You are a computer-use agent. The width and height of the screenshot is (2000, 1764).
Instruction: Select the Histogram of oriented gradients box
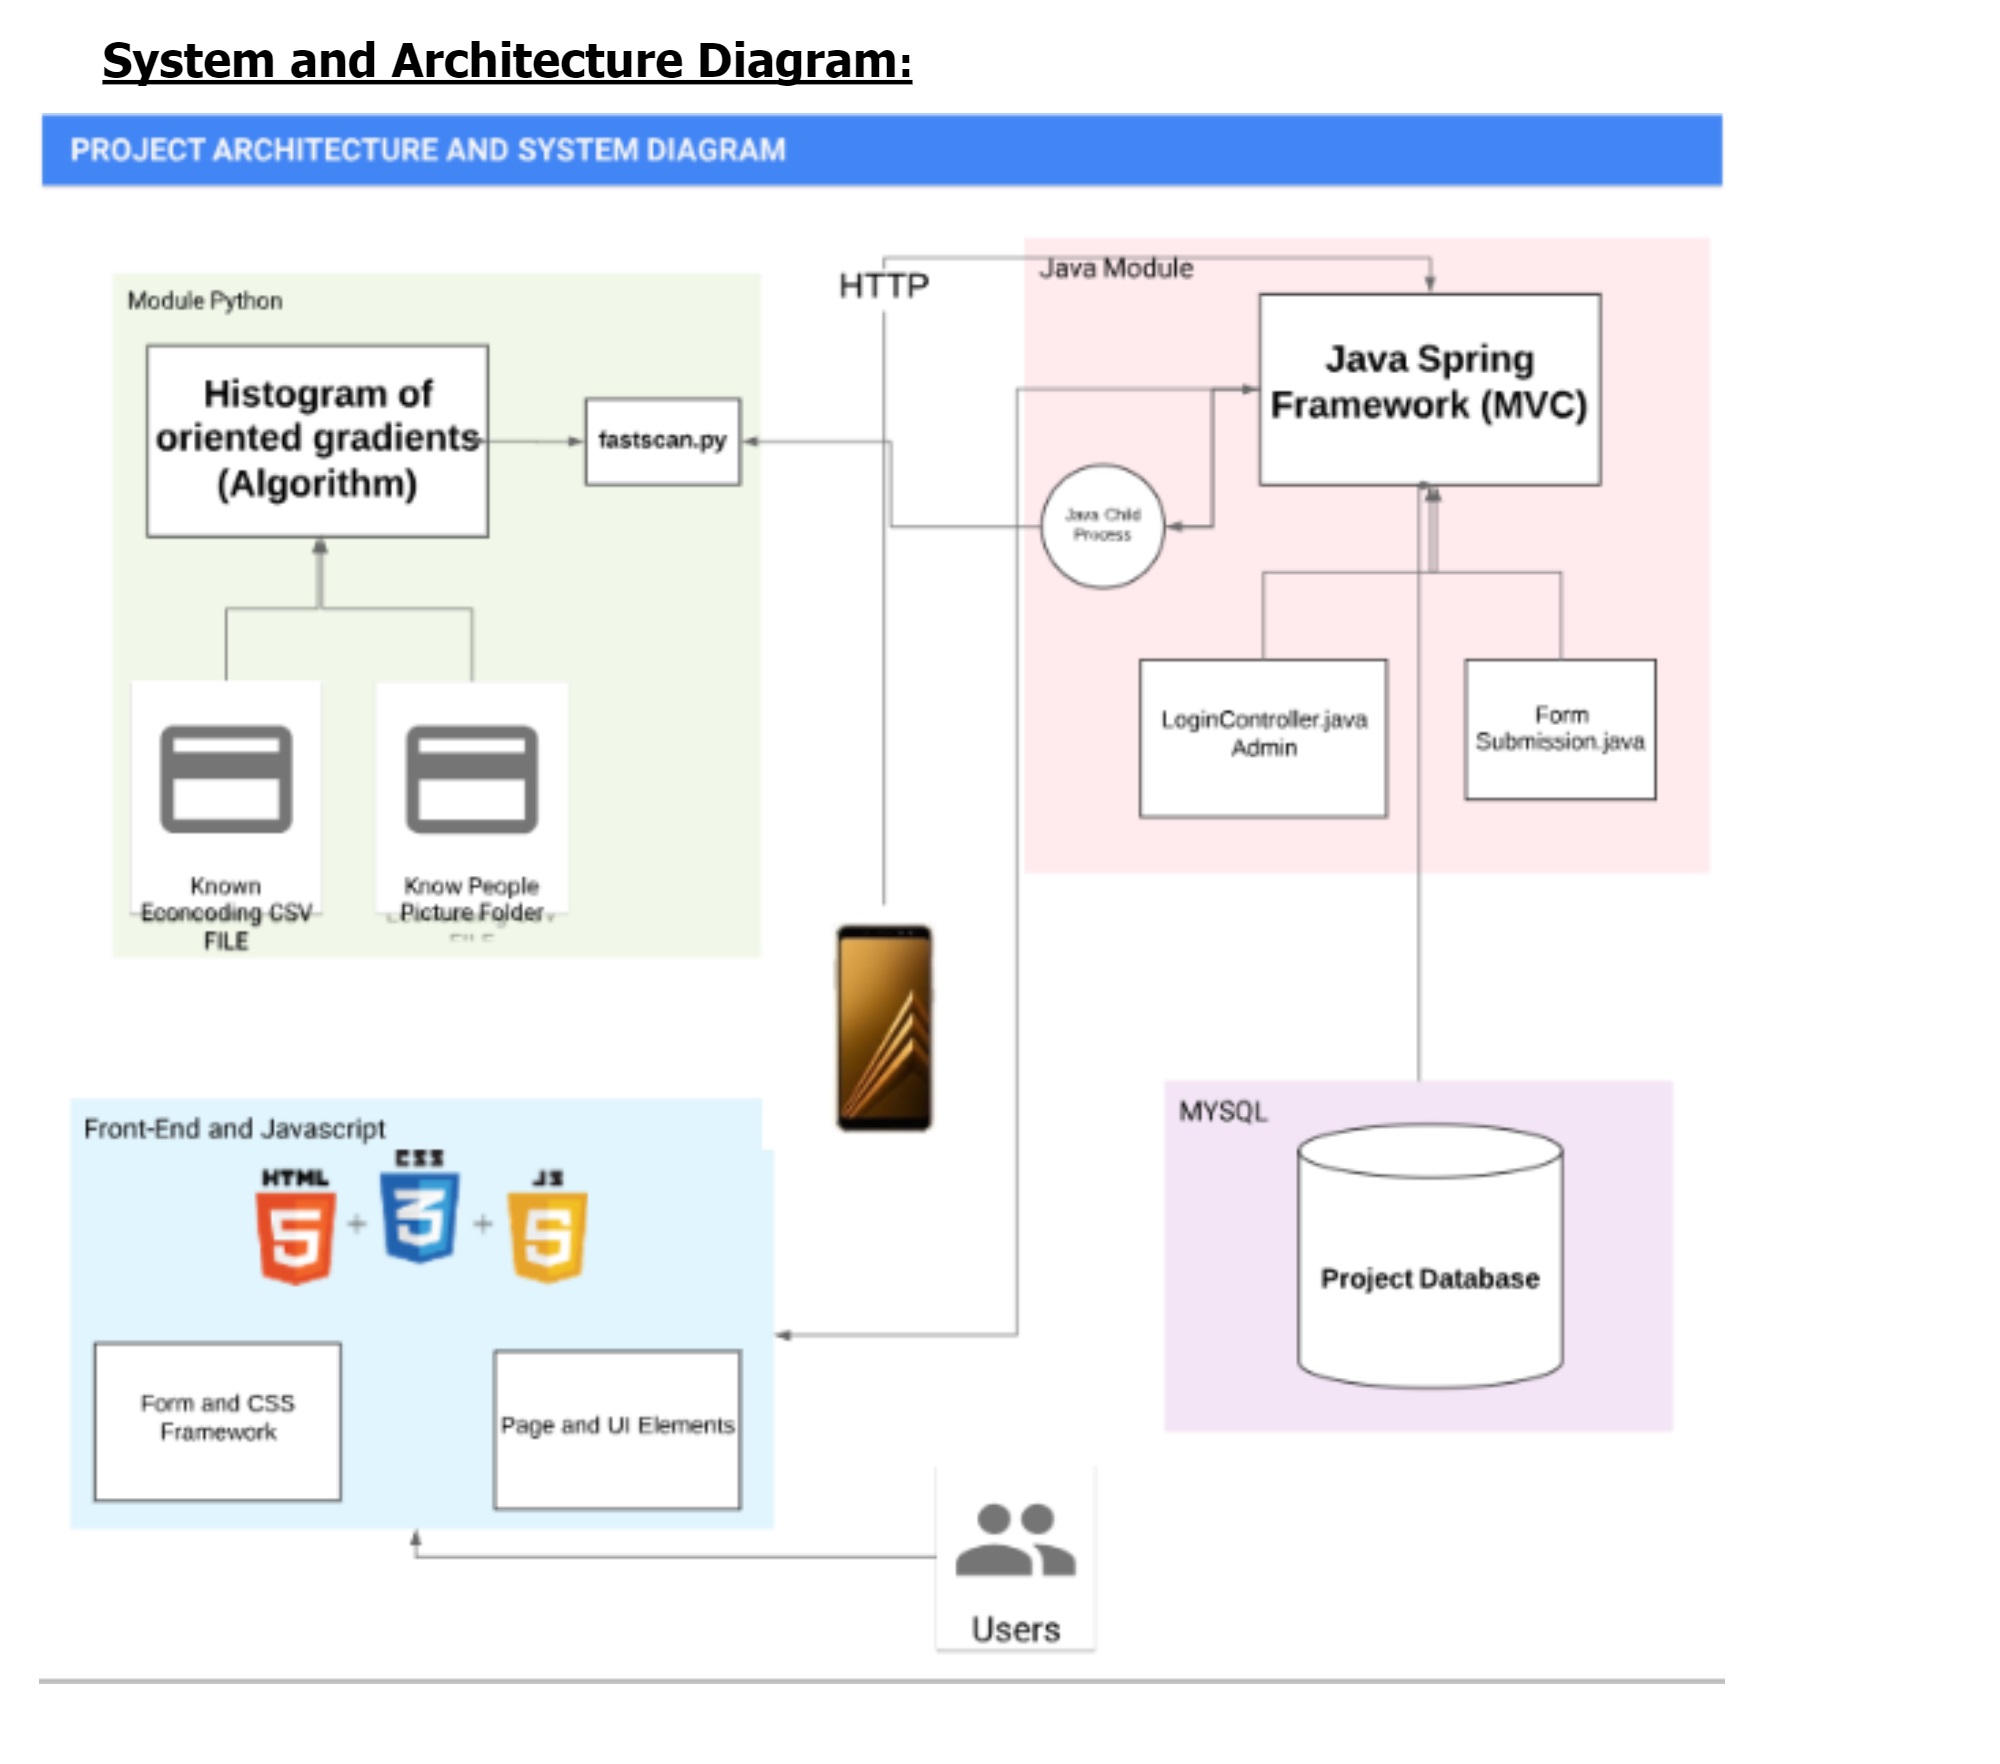pyautogui.click(x=317, y=441)
